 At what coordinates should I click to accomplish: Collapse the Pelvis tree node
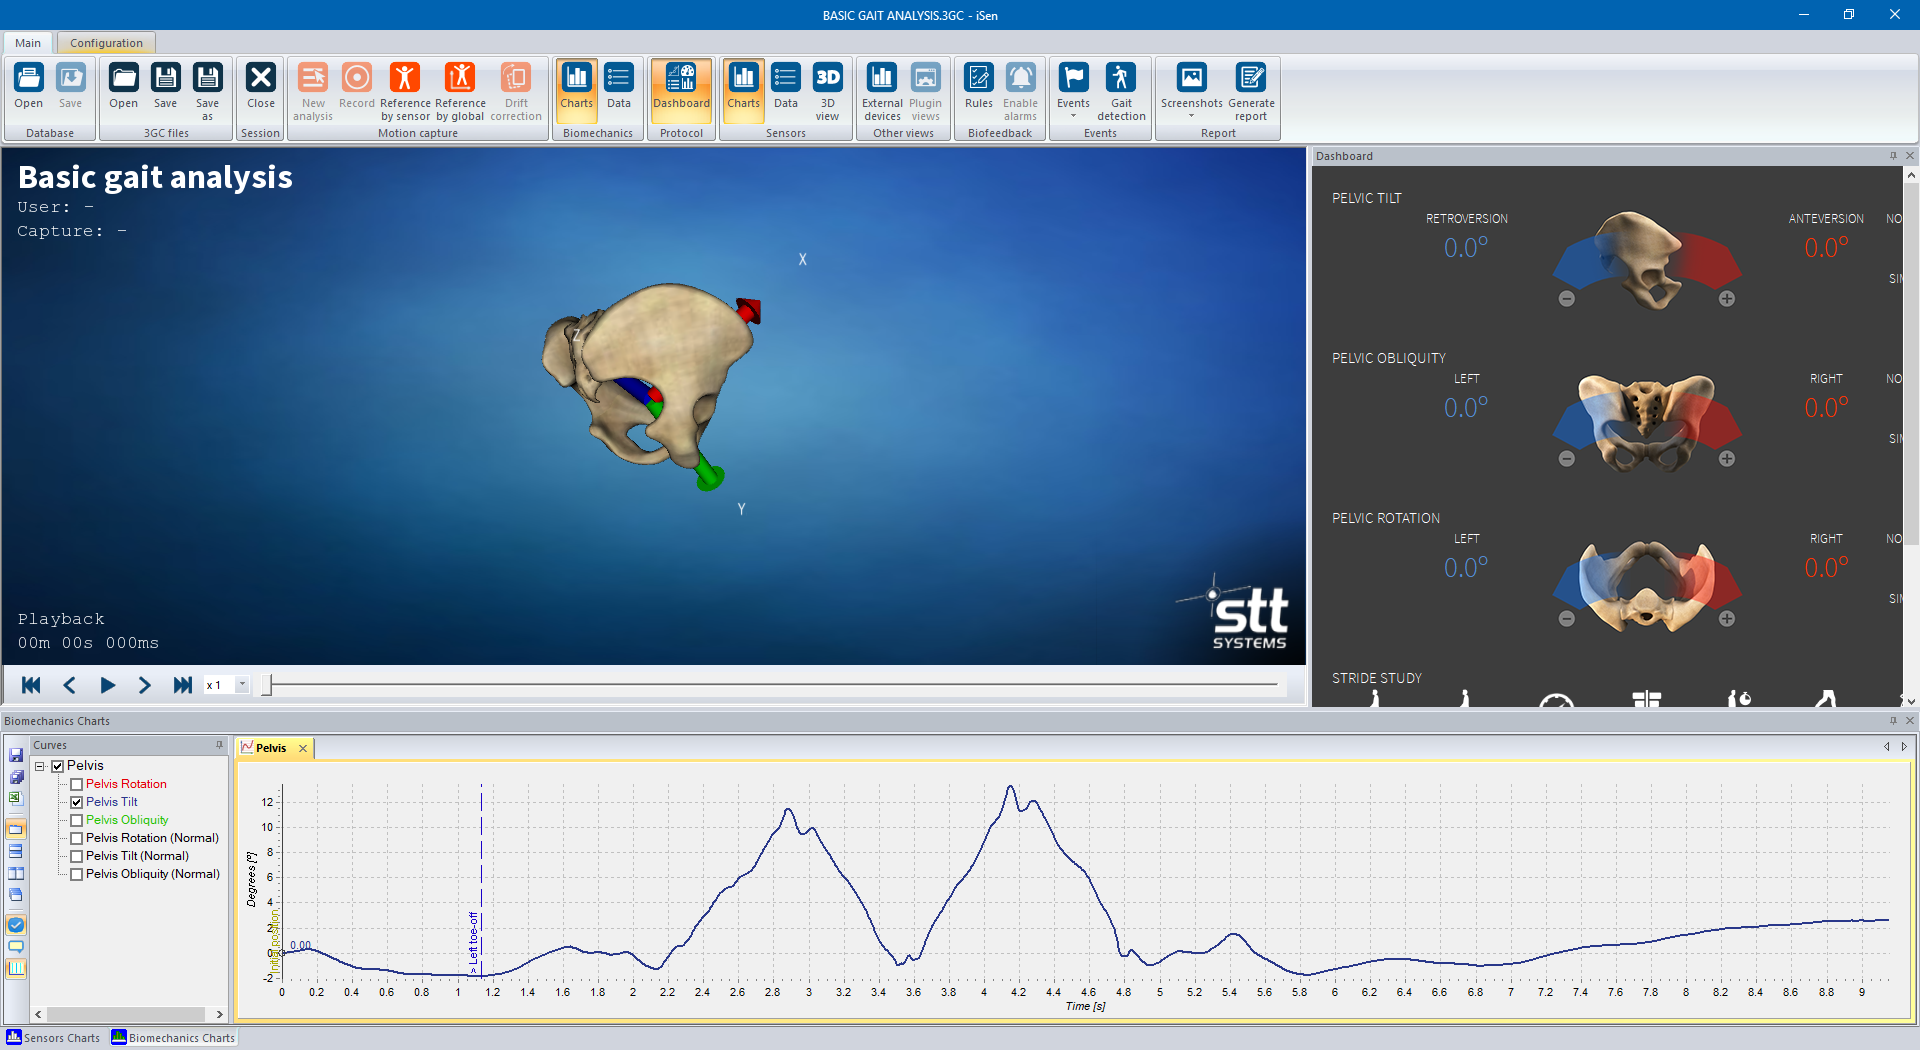[40, 766]
